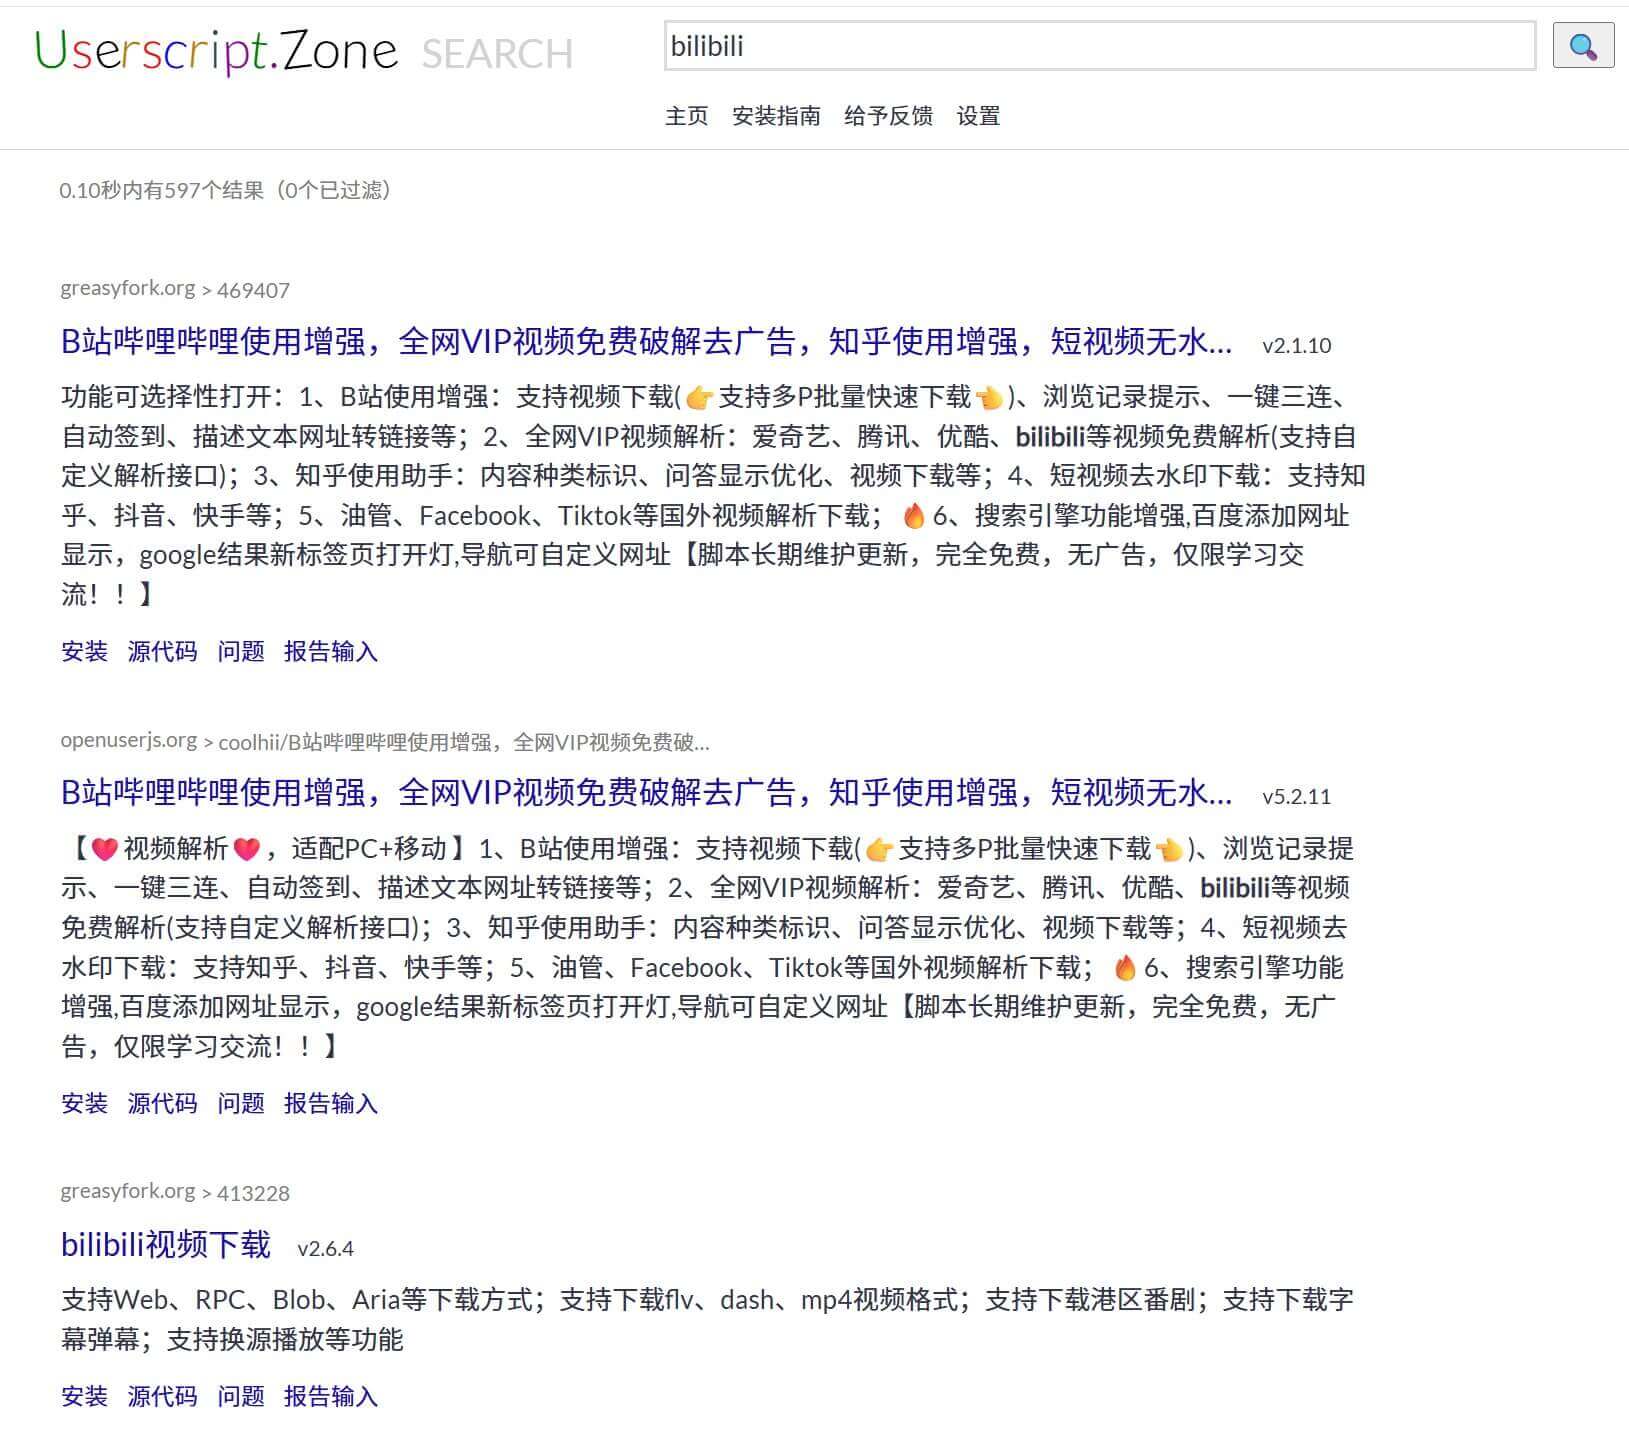
Task: Open first result title from greasyfork 469407
Action: pos(646,342)
